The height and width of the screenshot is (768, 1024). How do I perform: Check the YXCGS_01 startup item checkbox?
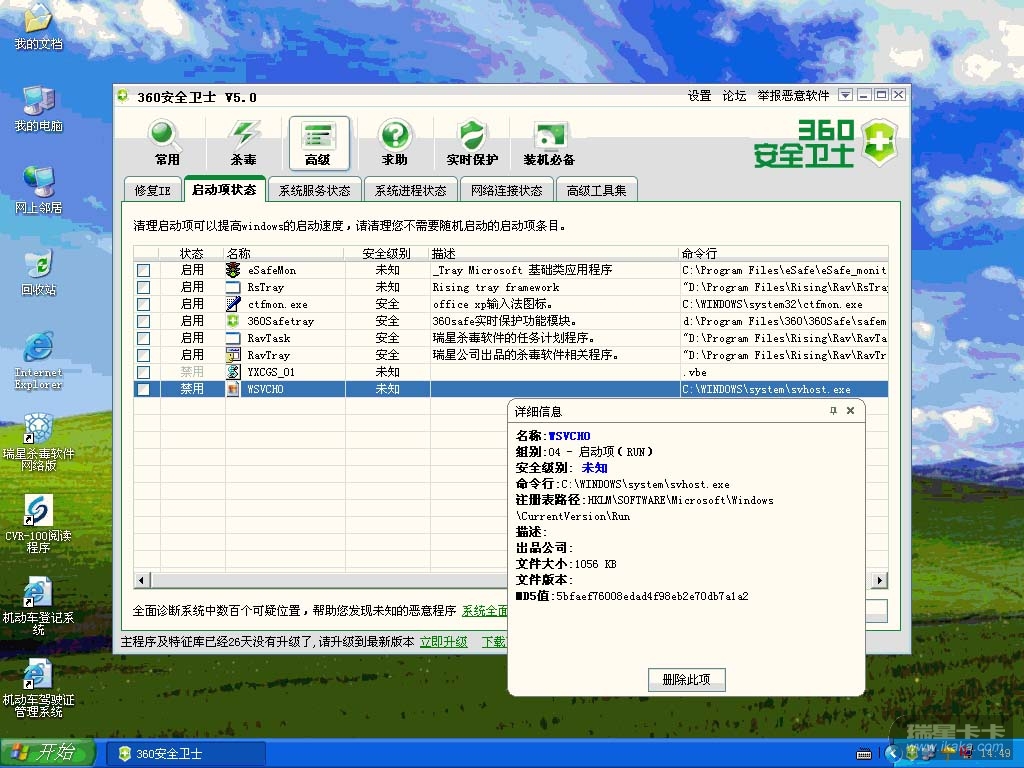coord(144,372)
